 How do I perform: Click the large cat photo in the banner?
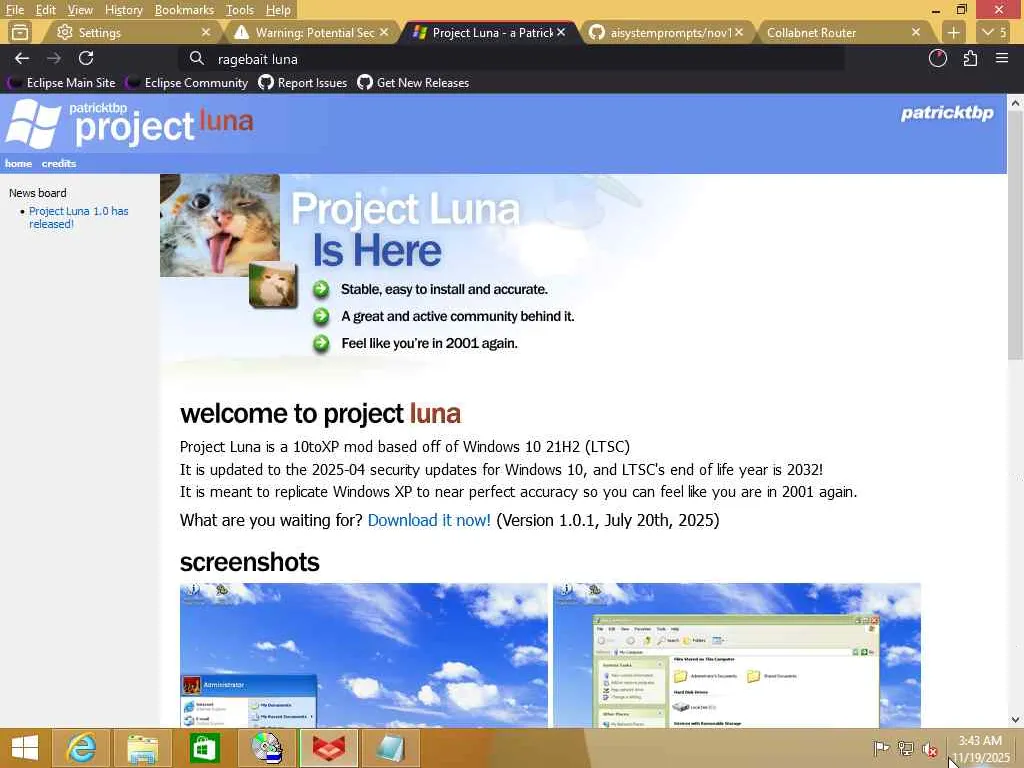click(x=220, y=225)
